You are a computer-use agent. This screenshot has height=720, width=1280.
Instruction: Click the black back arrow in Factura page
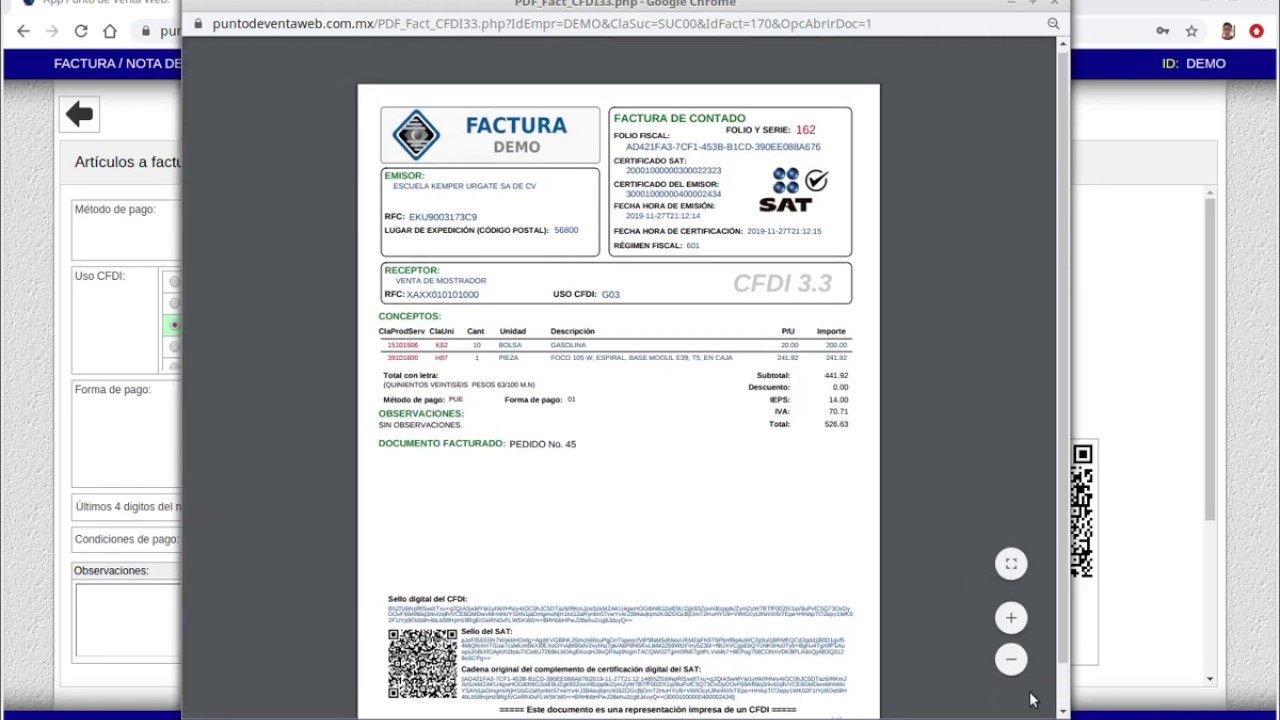80,114
